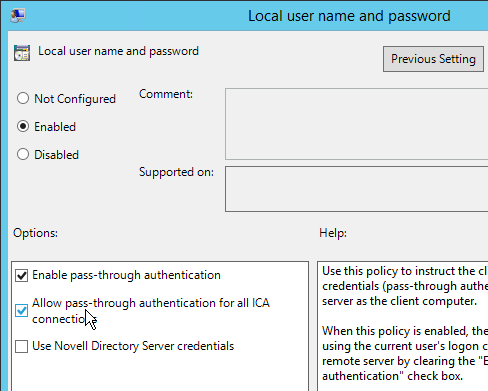
Task: Click the Supported on: label
Action: pyautogui.click(x=176, y=172)
